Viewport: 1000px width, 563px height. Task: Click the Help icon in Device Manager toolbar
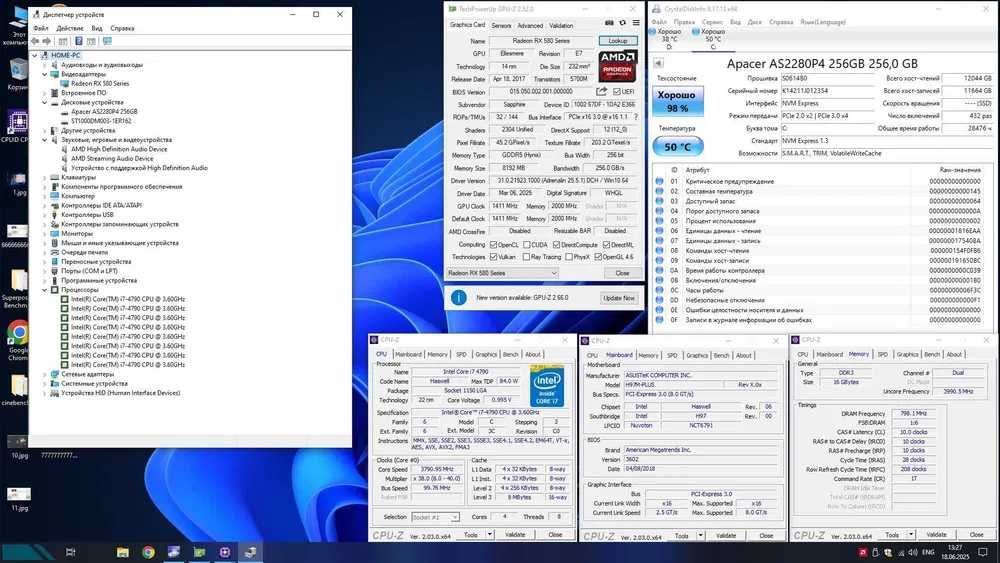(x=78, y=41)
